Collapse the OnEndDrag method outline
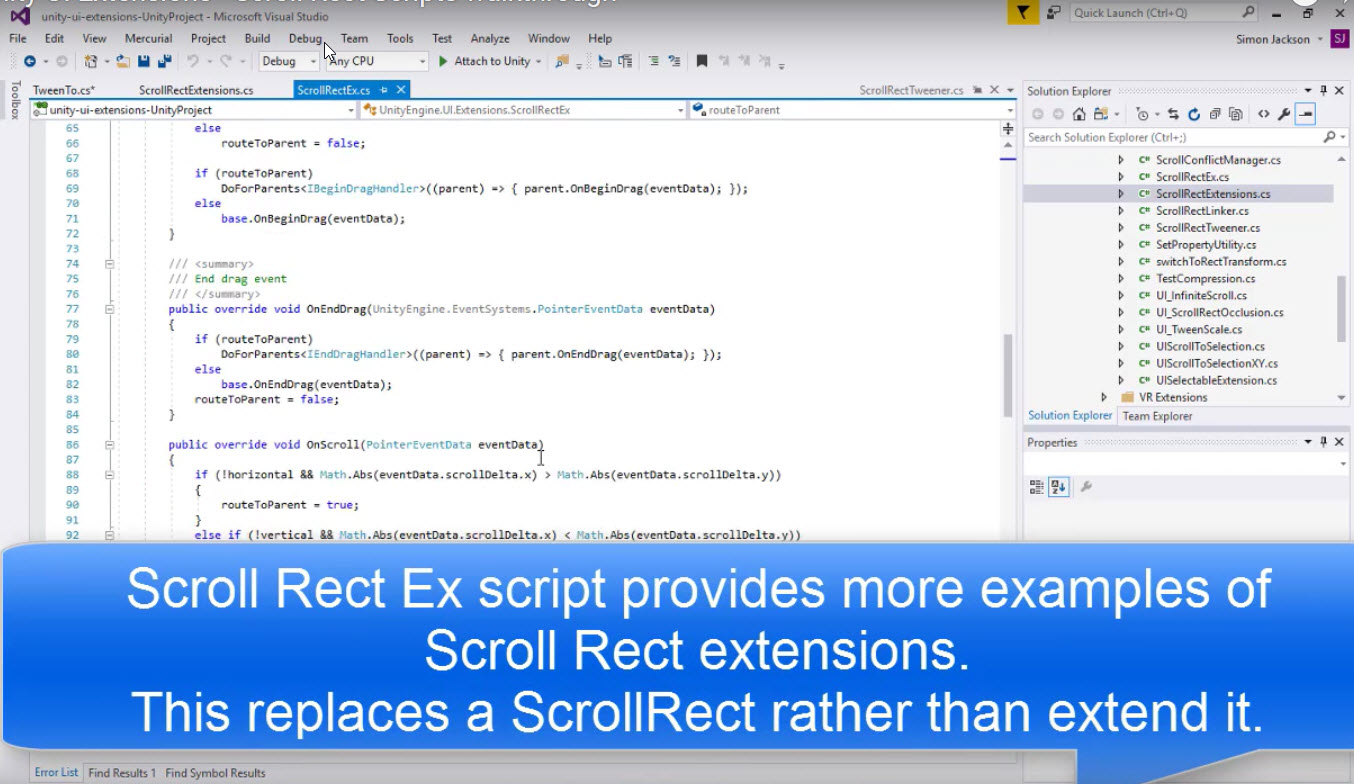The image size is (1354, 784). pos(109,309)
